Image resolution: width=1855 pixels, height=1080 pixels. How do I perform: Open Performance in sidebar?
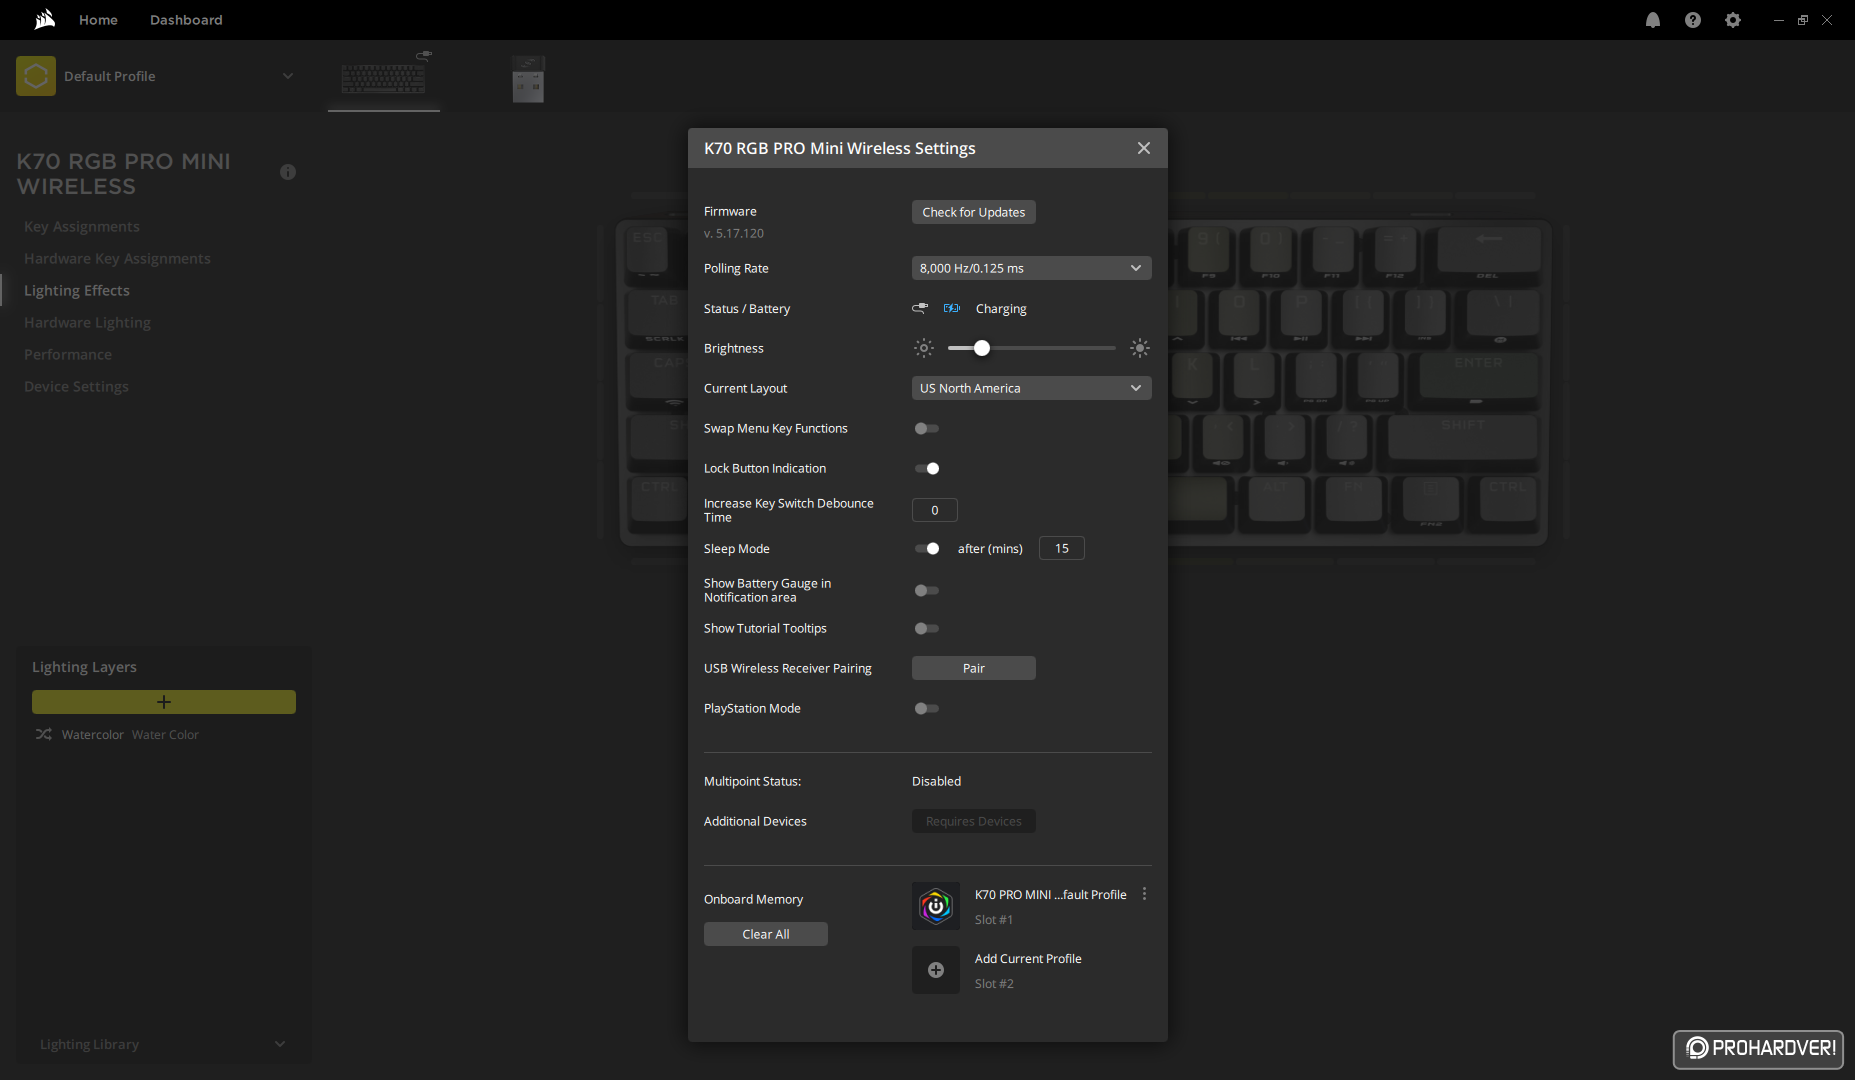[x=68, y=355]
